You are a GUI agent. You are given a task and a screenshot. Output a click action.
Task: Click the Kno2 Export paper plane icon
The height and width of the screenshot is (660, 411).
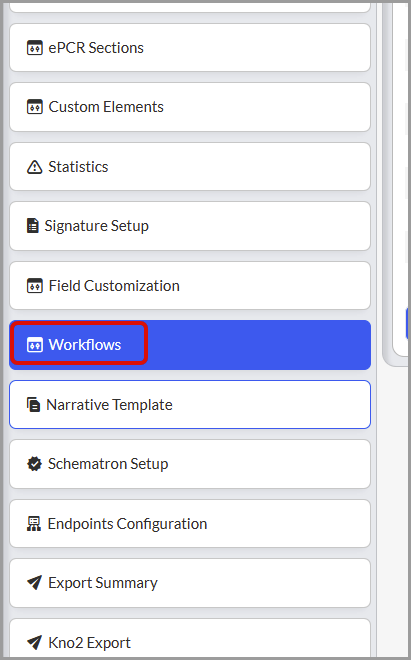tap(34, 642)
